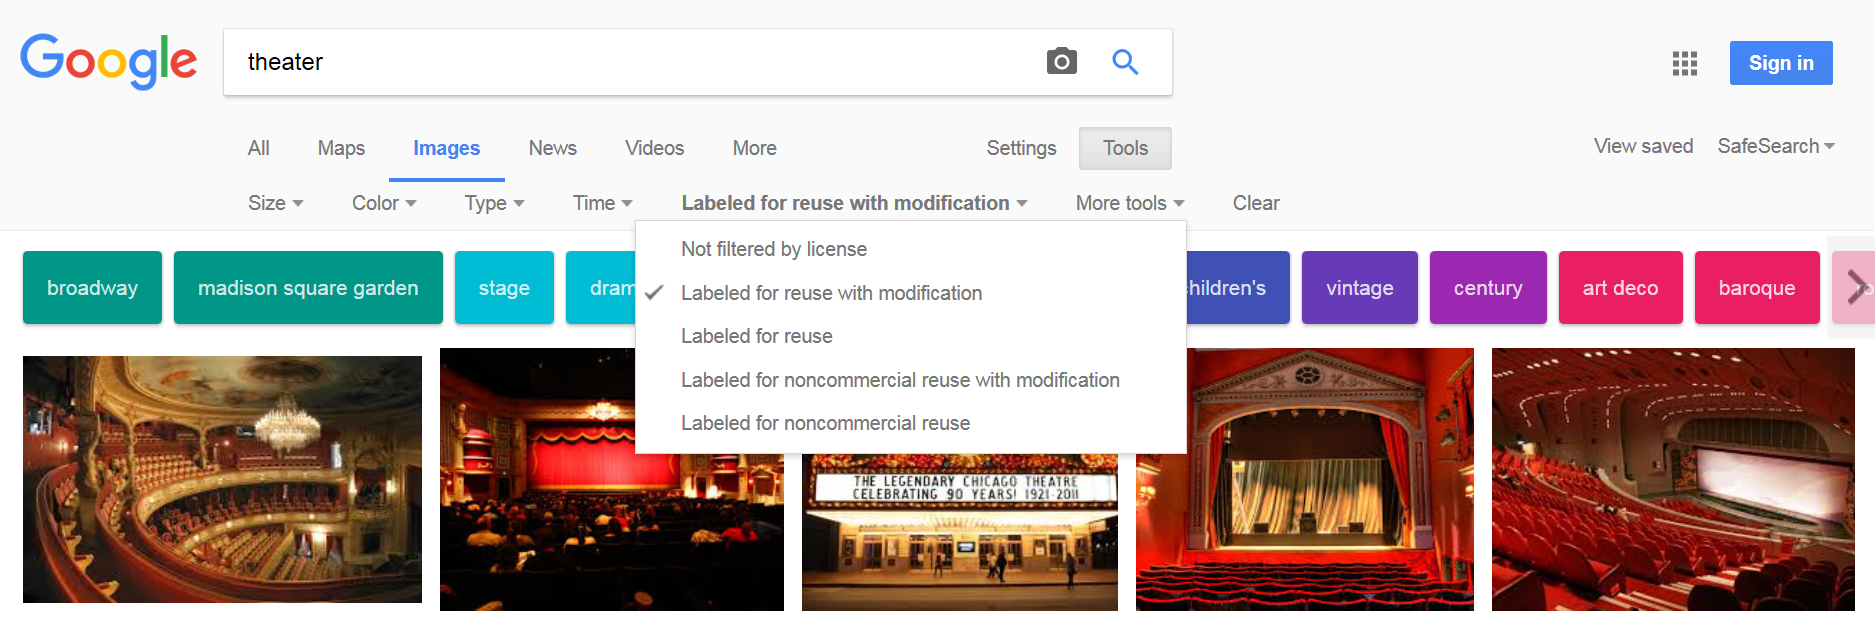Open the Color filter dropdown
The image size is (1875, 623).
(383, 203)
